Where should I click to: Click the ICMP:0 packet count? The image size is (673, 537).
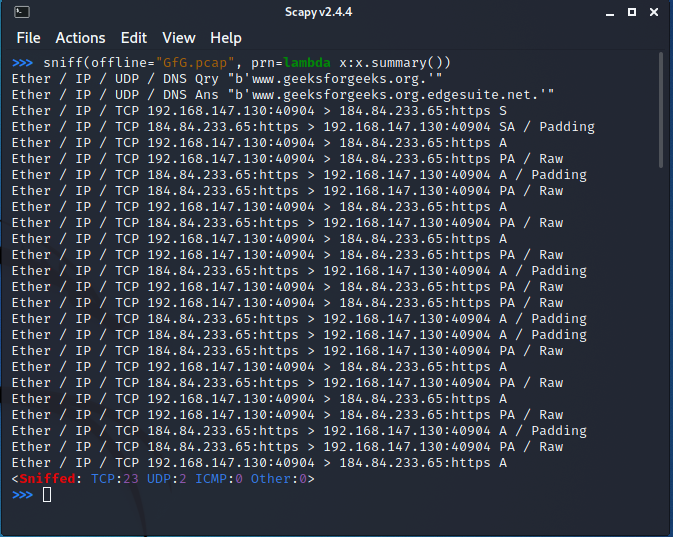point(219,479)
